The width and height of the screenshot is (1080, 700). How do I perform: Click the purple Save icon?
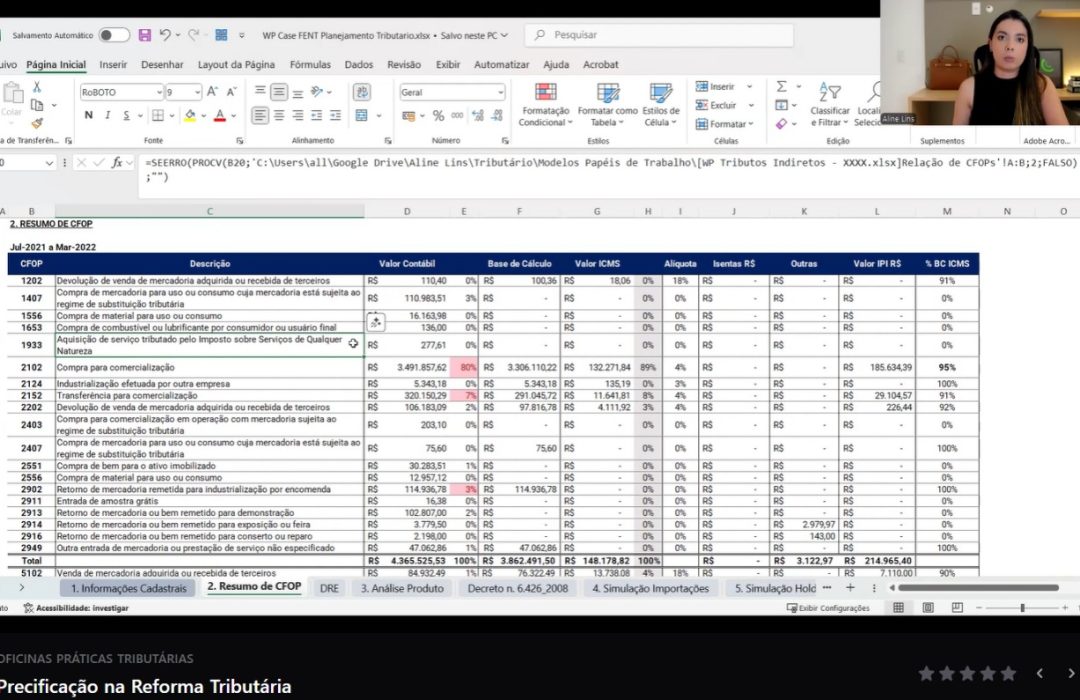(x=145, y=35)
